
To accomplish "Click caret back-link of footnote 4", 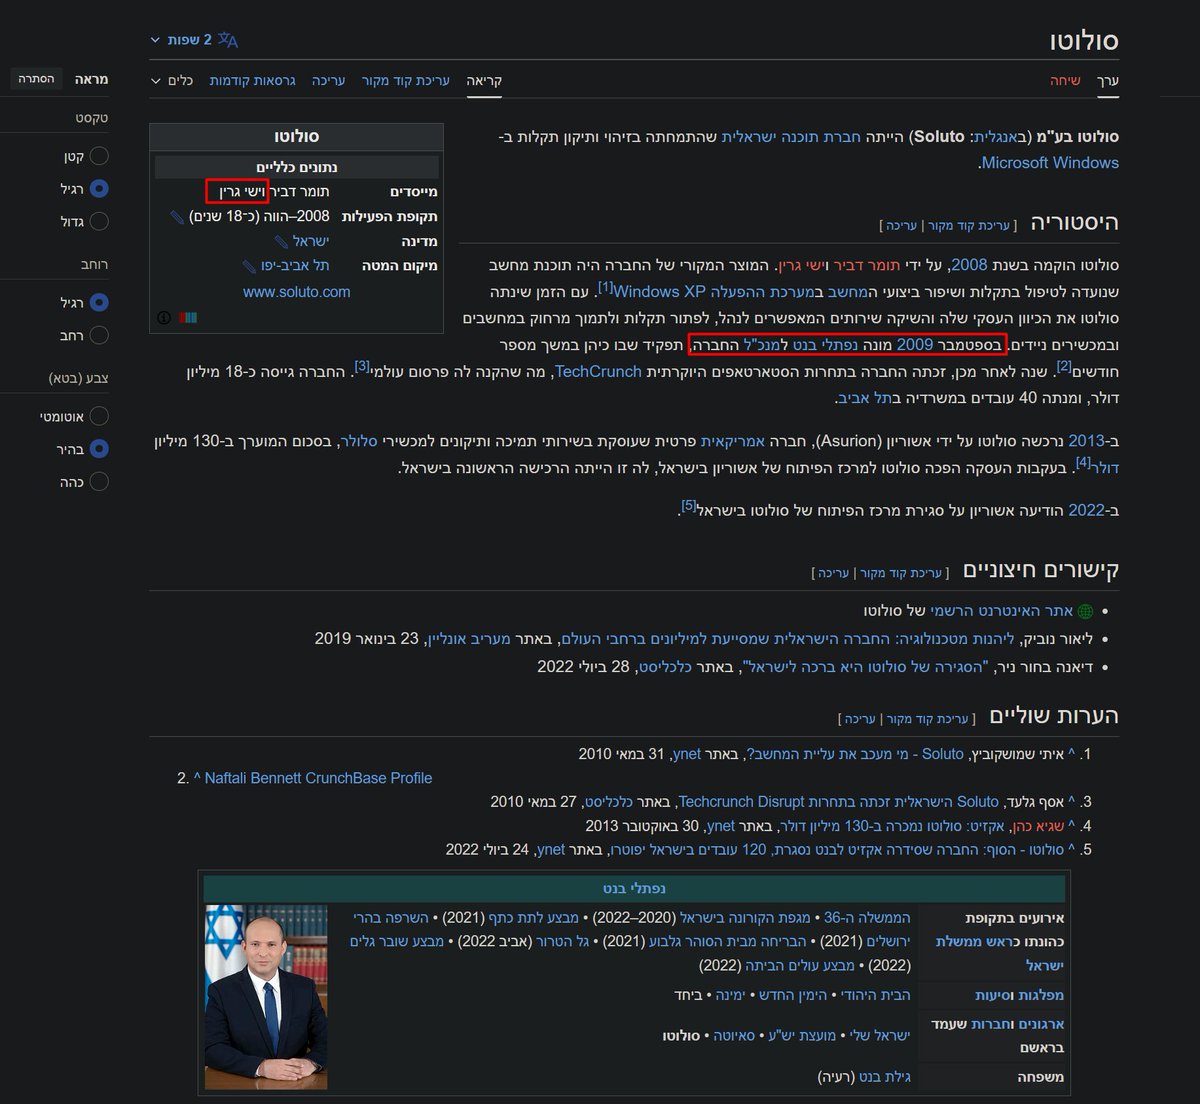I will click(1072, 826).
